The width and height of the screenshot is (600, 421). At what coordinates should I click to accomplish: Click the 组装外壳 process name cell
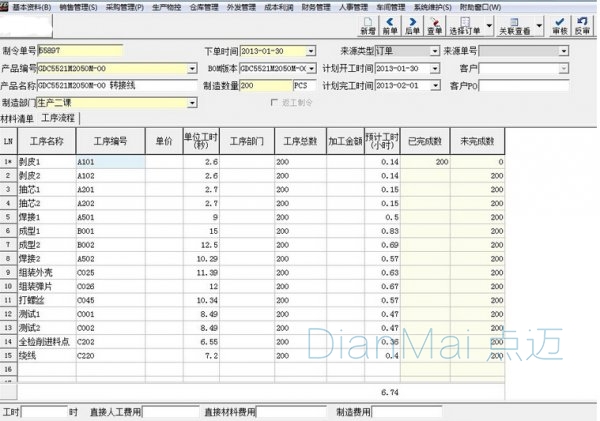(47, 273)
